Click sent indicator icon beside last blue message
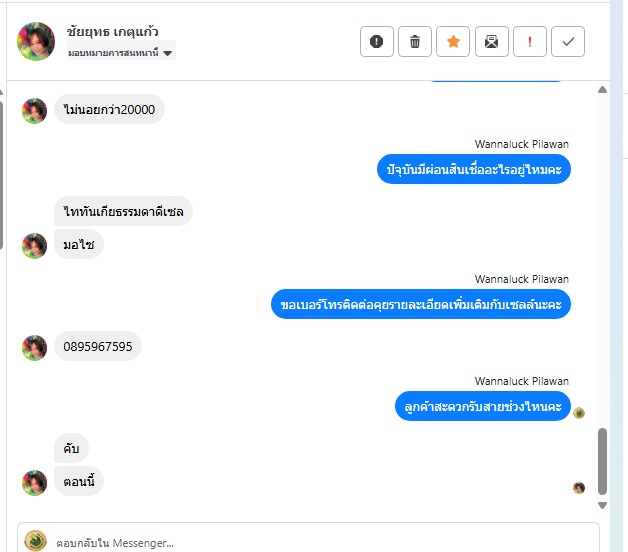Image resolution: width=628 pixels, height=552 pixels. [x=579, y=413]
